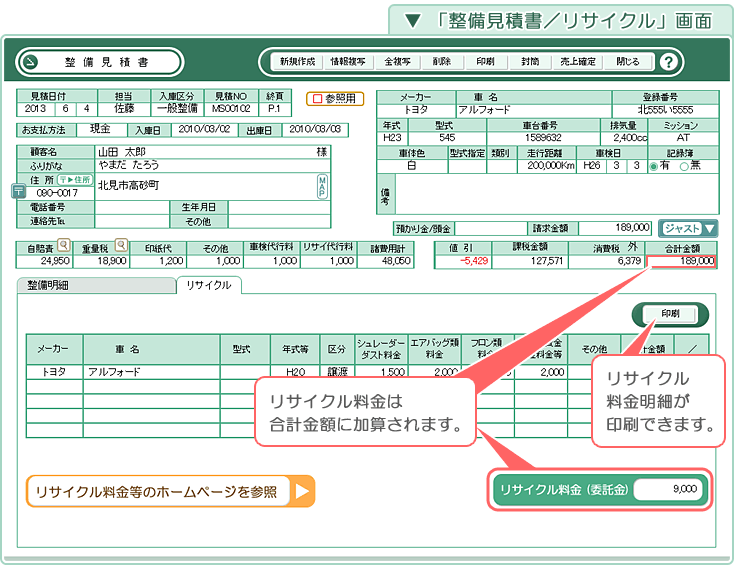Click 閉じる toolbar button
This screenshot has width=735, height=565.
click(628, 62)
